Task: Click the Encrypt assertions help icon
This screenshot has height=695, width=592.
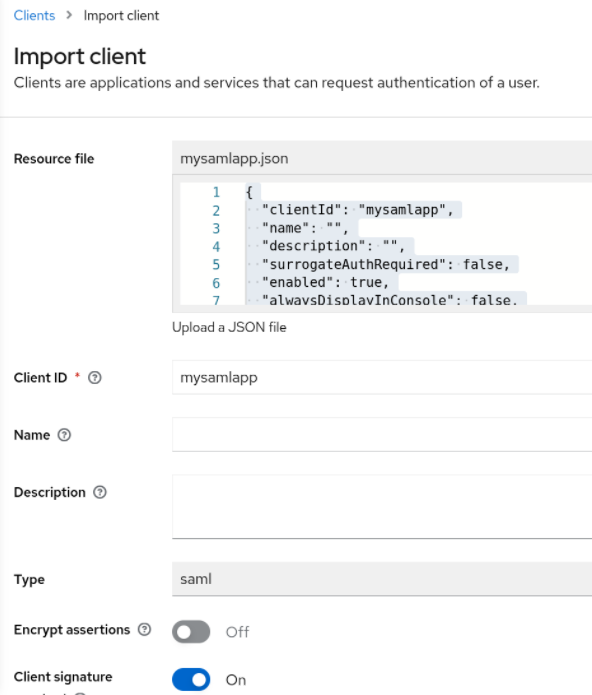Action: pos(144,629)
